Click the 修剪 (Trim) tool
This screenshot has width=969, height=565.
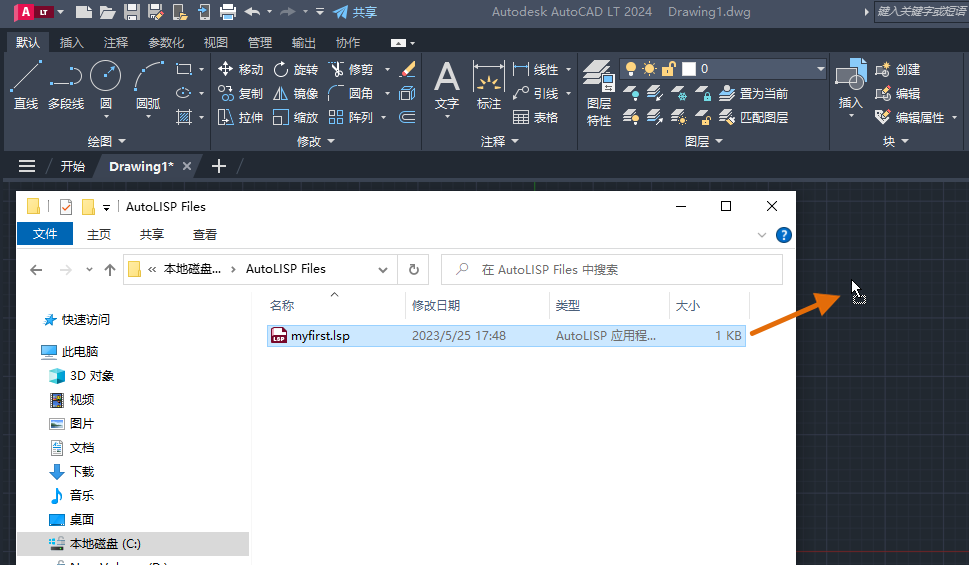click(350, 69)
